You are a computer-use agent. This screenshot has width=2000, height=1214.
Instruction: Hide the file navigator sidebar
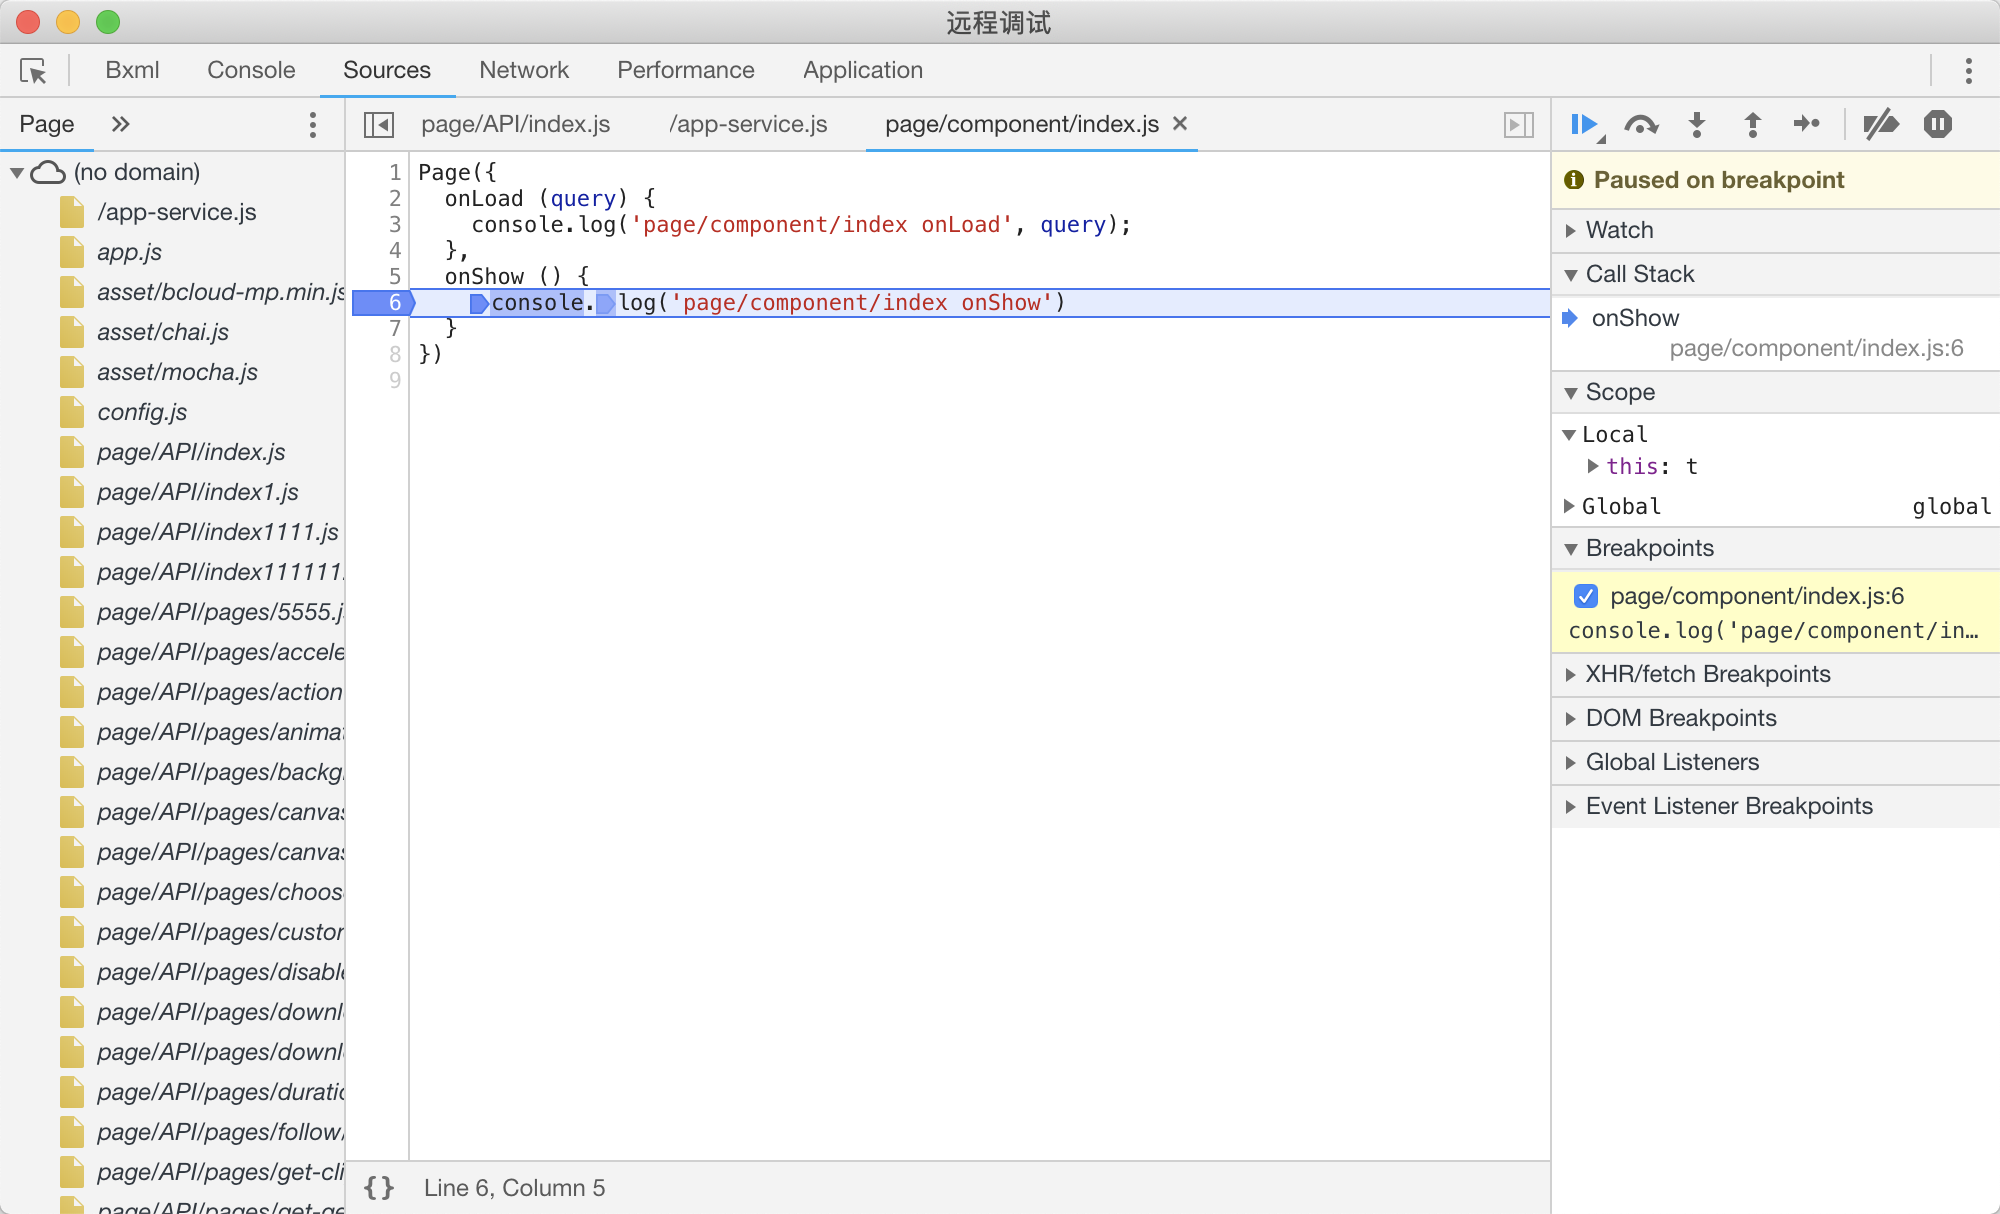(x=379, y=124)
